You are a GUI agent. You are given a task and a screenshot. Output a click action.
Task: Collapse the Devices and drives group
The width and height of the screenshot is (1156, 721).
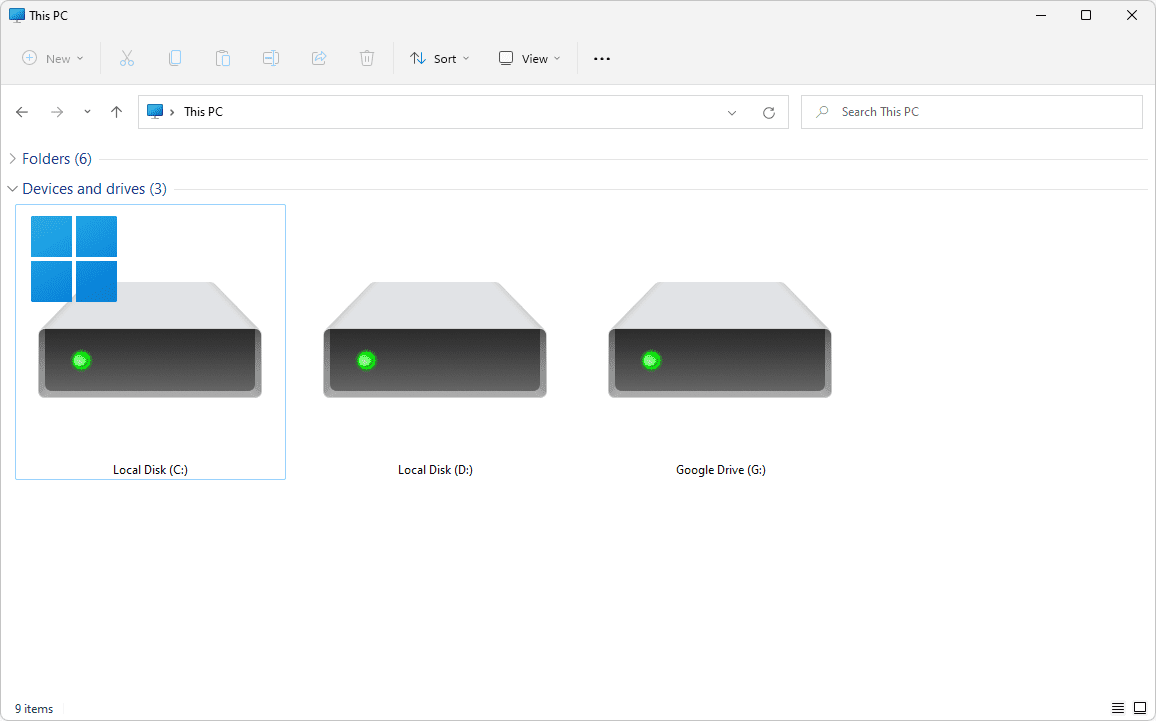point(12,189)
